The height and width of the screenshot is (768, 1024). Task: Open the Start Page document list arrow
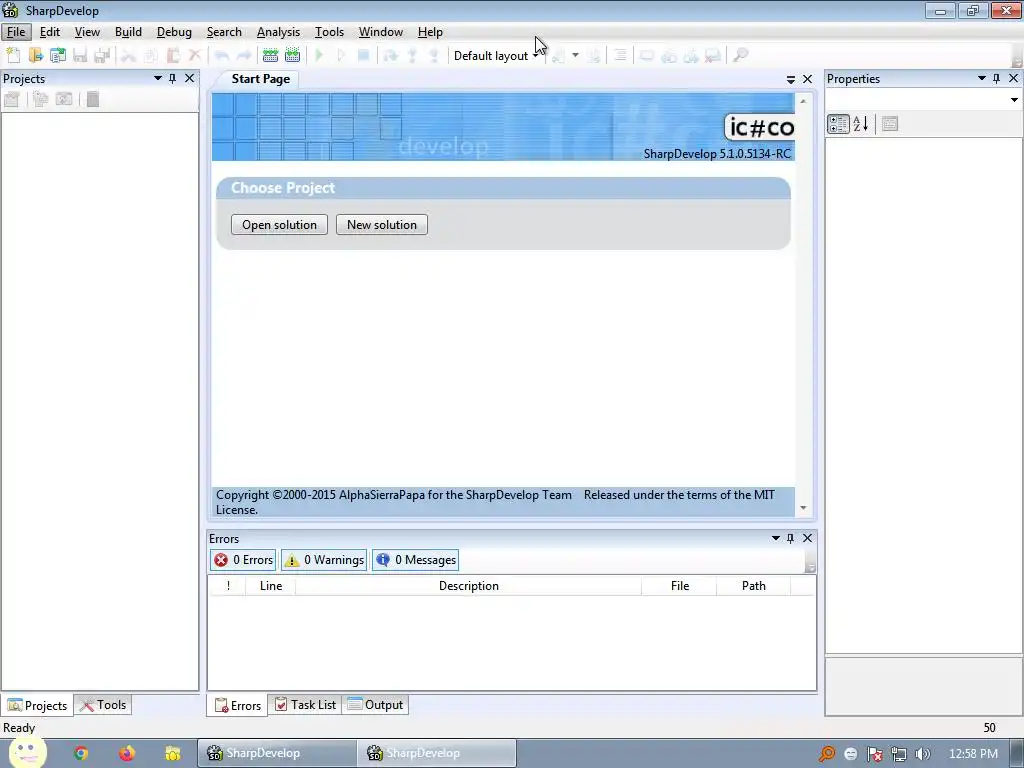point(790,79)
